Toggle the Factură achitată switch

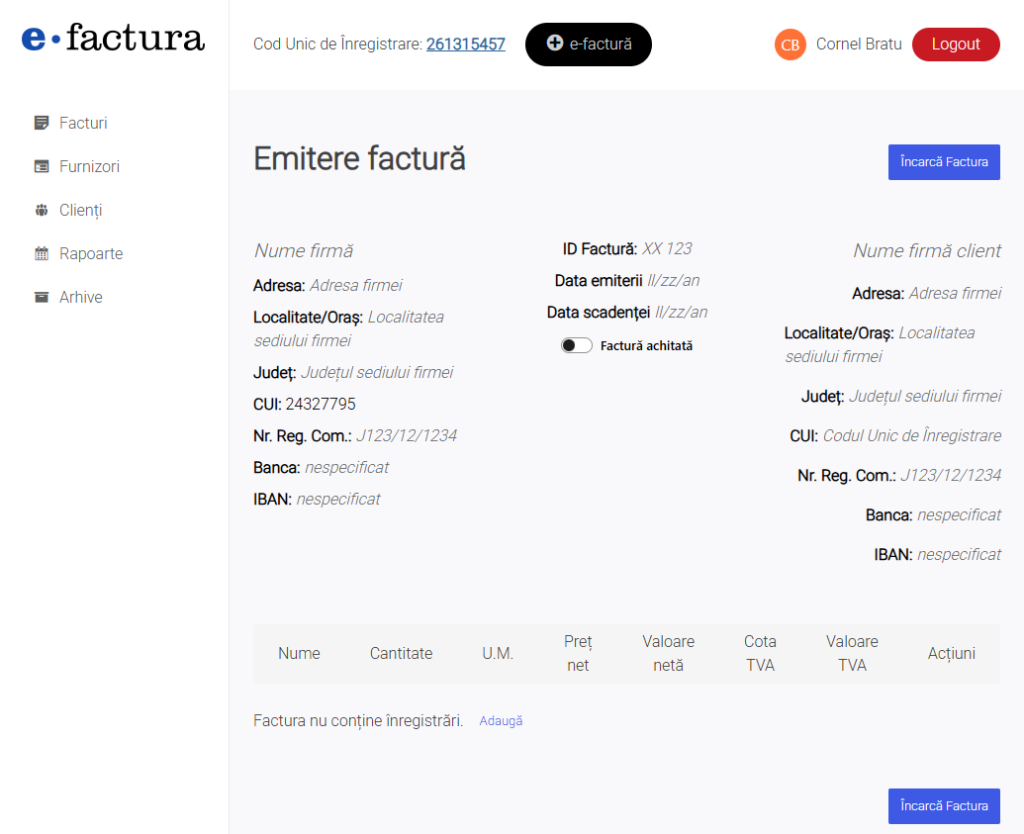(576, 346)
